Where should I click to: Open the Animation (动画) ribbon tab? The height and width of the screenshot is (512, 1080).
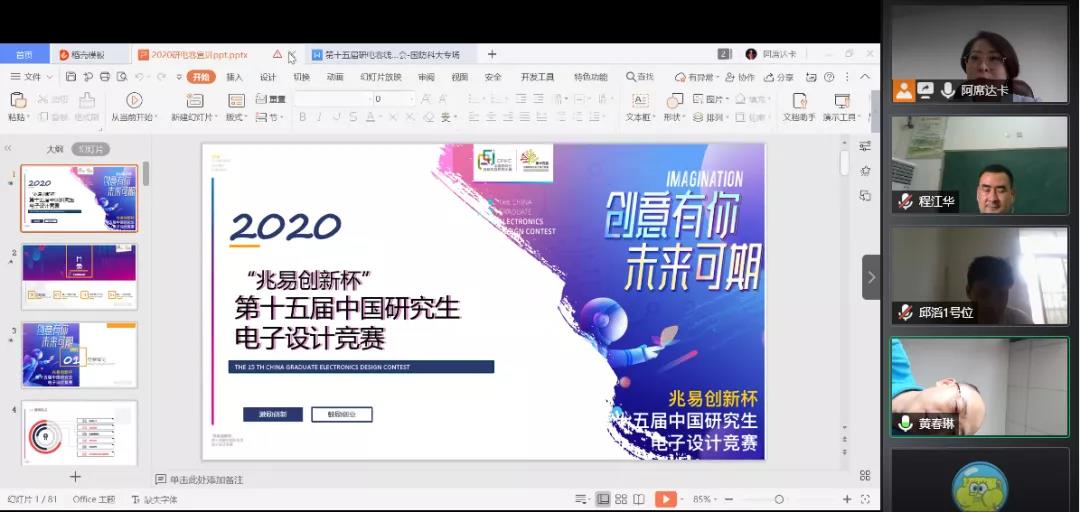tap(335, 76)
